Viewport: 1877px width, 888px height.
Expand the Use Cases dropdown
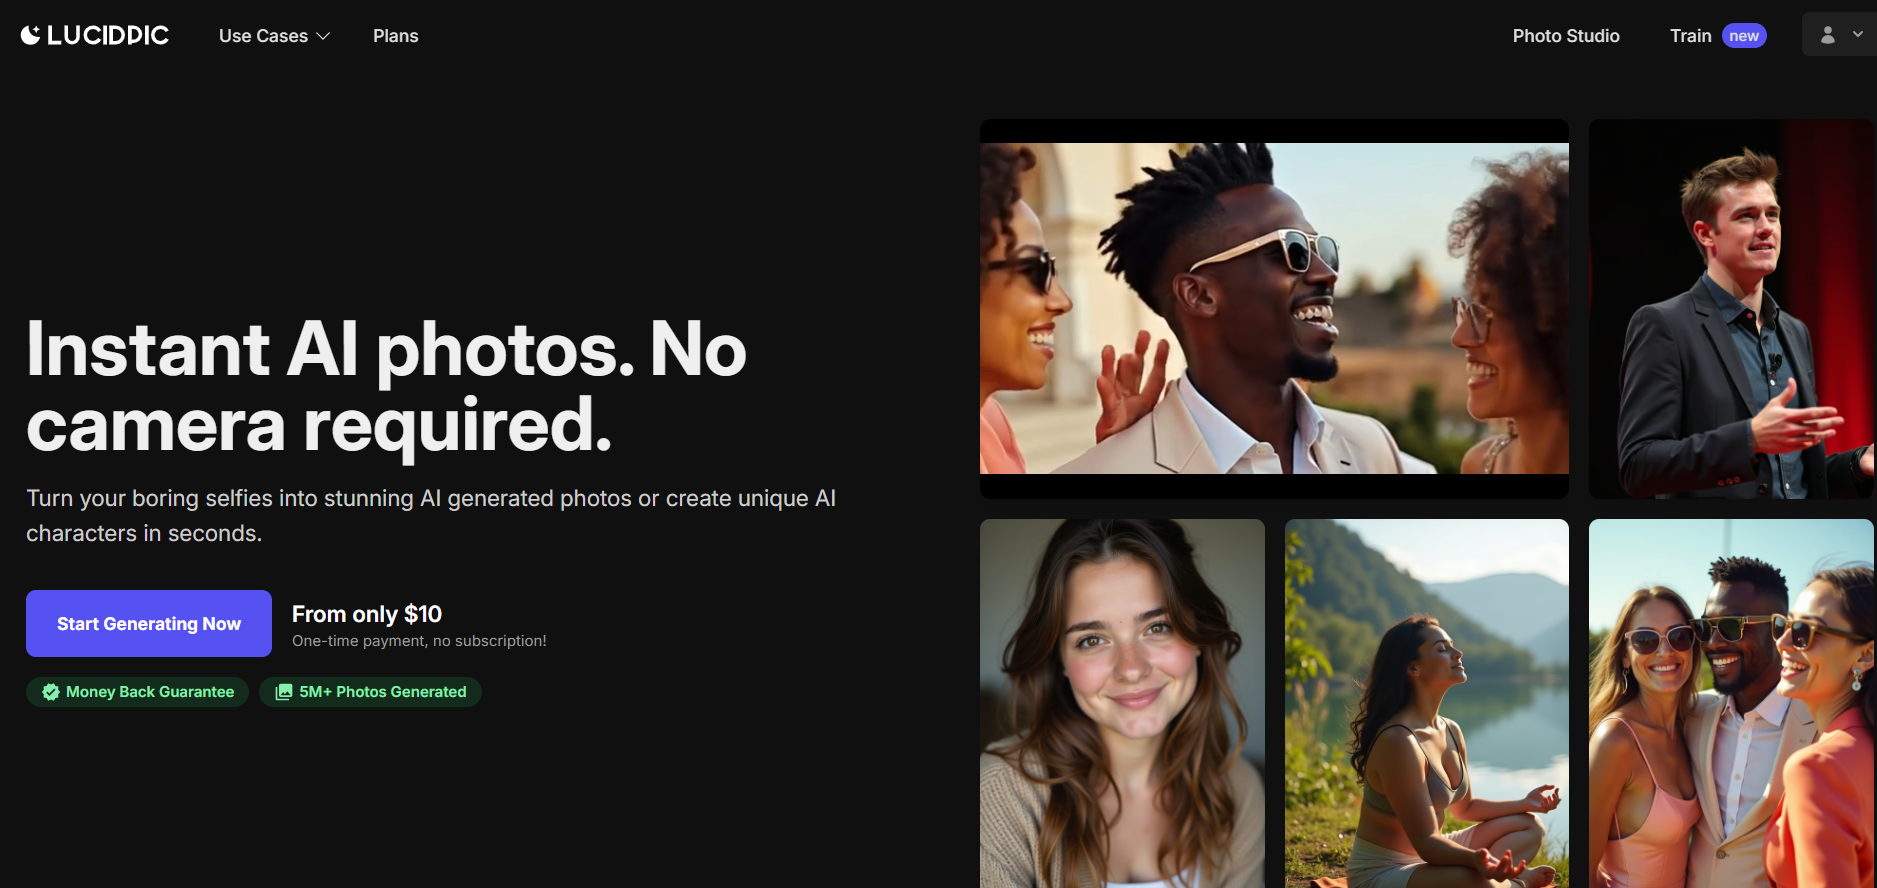[x=274, y=36]
